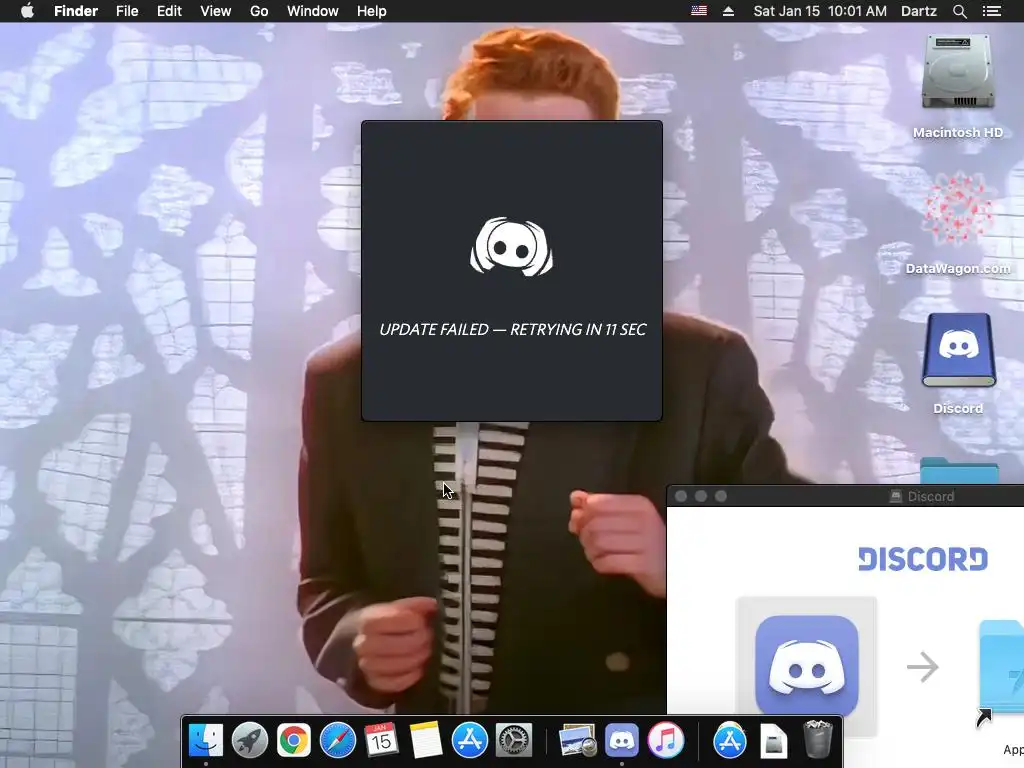Open the Window menu

[x=312, y=11]
